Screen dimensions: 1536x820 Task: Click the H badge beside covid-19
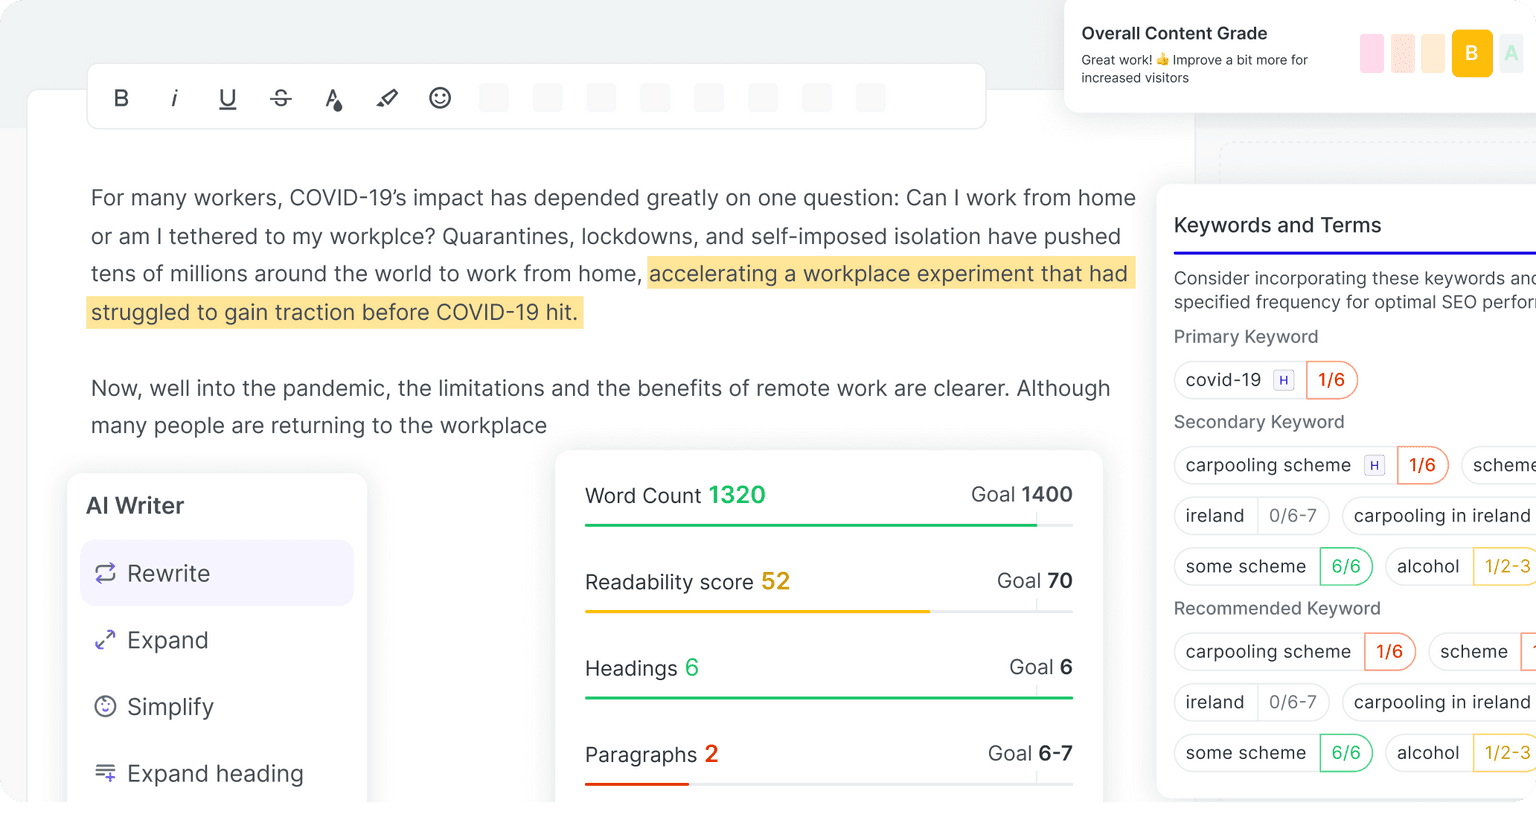1284,380
